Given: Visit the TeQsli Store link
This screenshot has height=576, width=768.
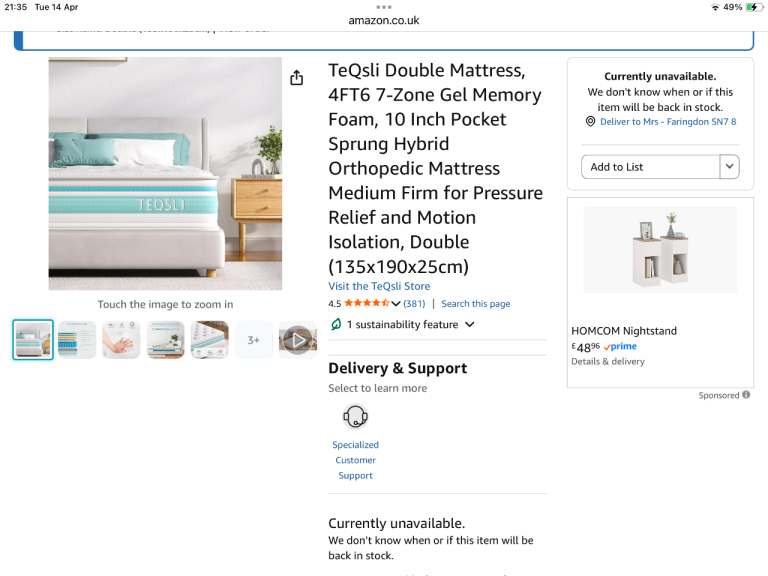Looking at the screenshot, I should [379, 286].
